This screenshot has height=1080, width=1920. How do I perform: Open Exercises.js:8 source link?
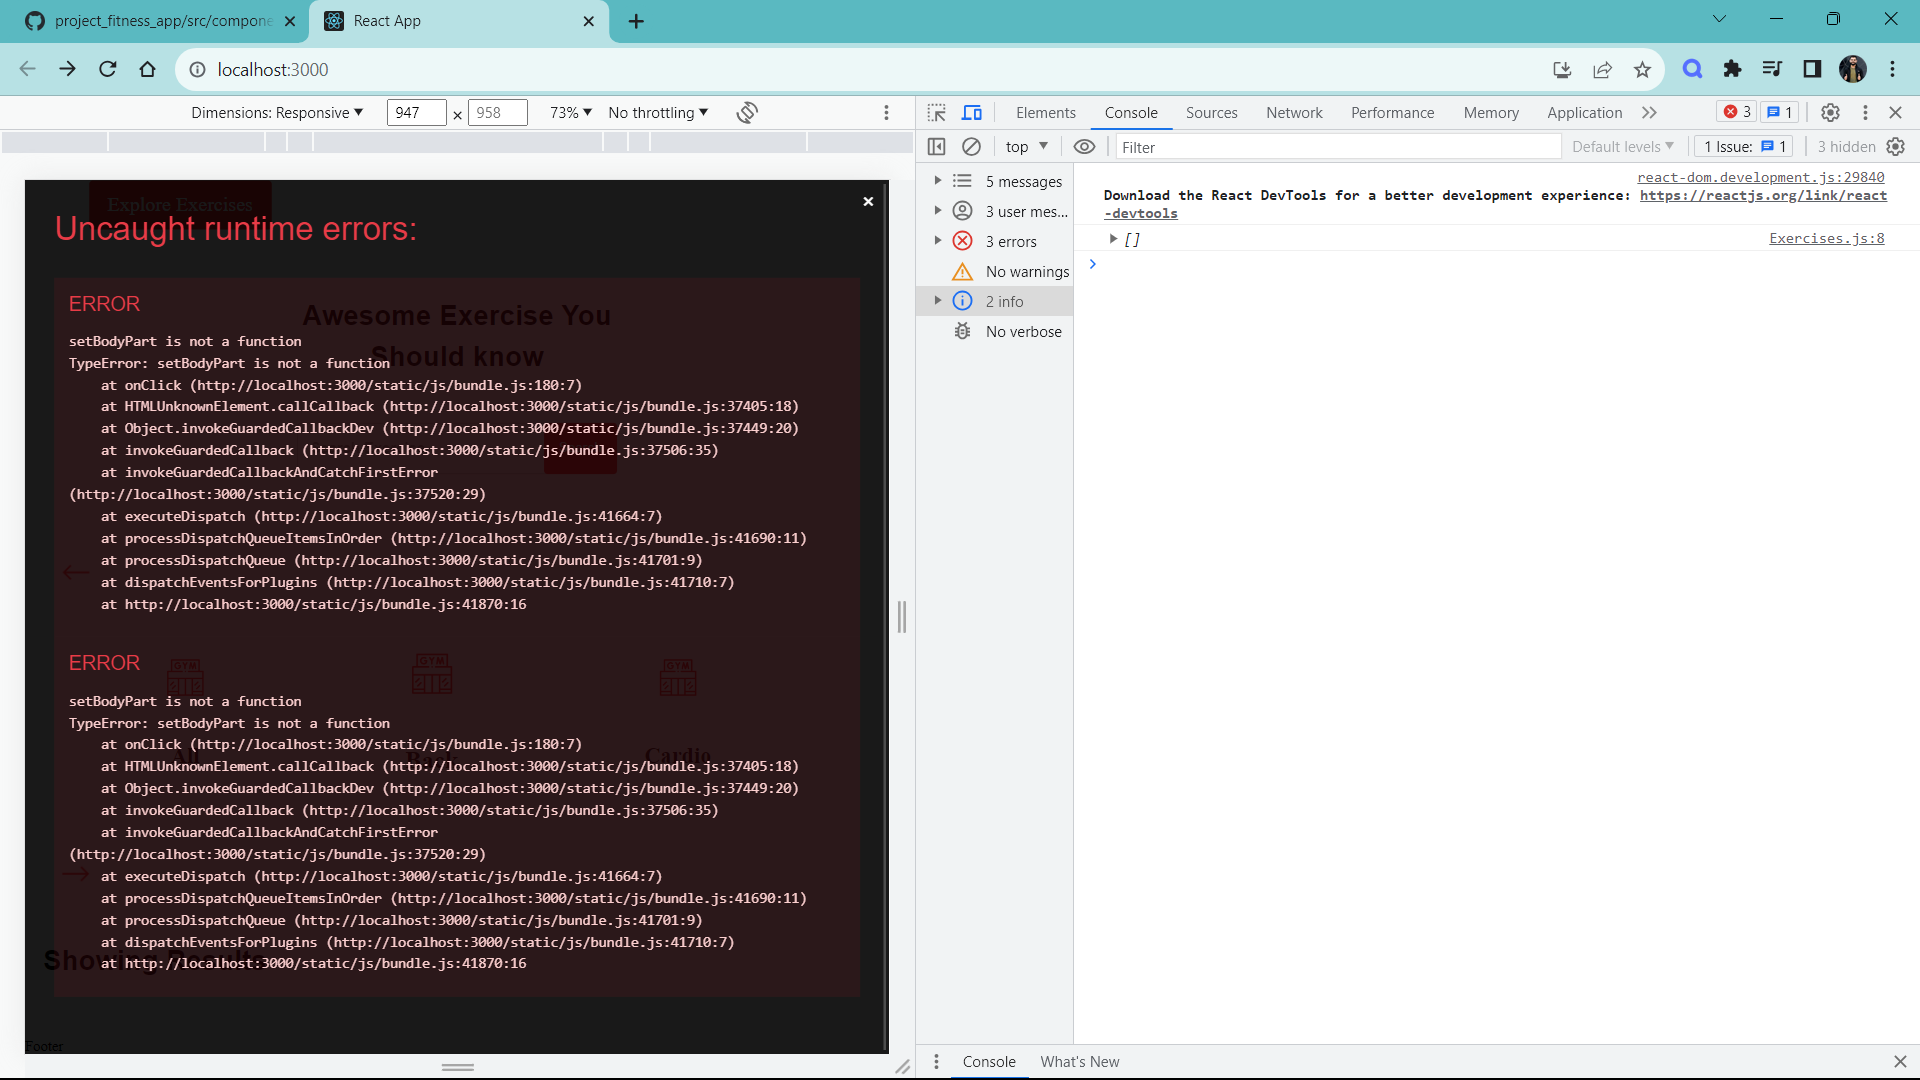click(x=1826, y=238)
